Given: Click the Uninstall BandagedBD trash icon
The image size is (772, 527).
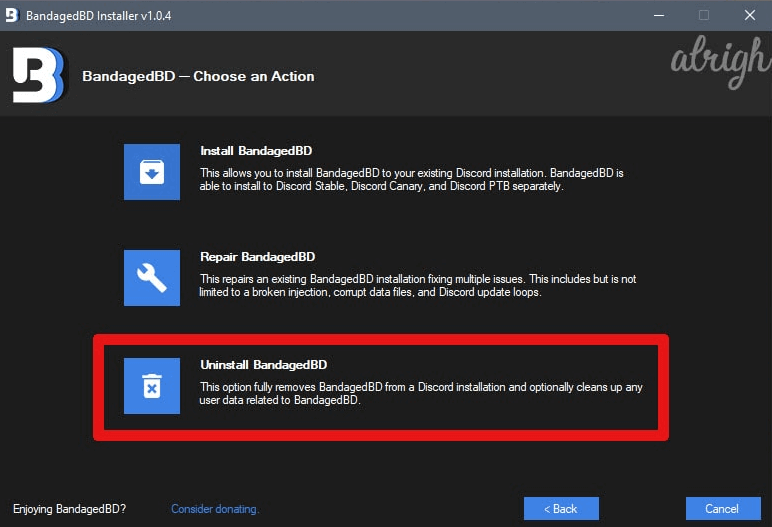Looking at the screenshot, I should point(152,386).
